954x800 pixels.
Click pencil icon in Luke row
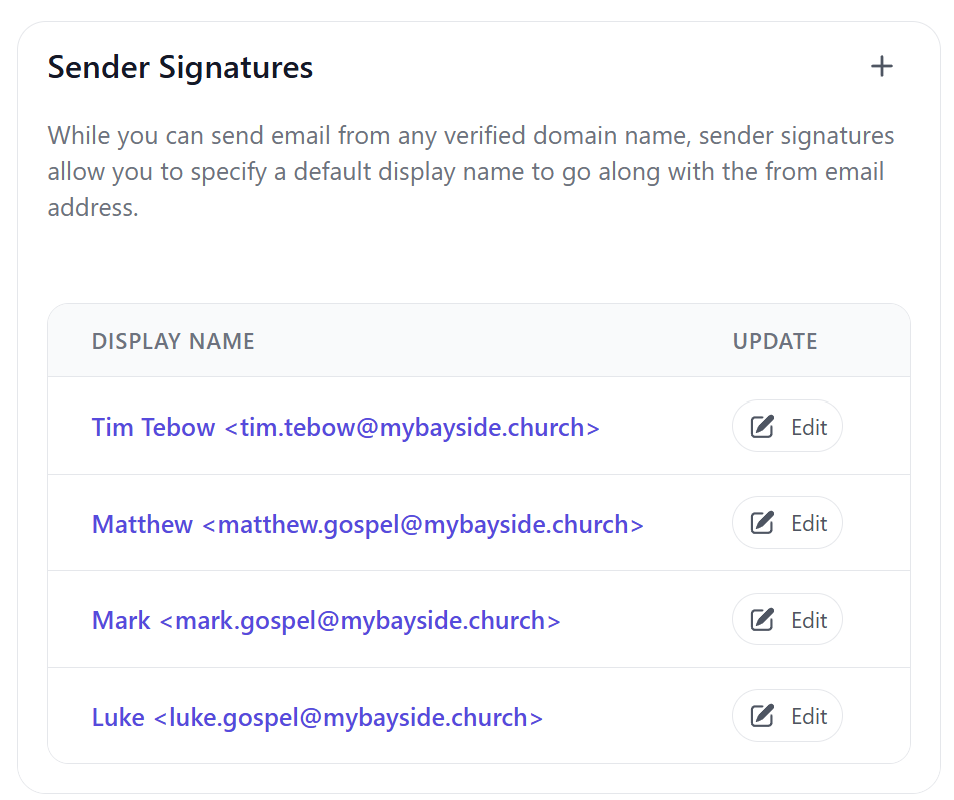coord(763,716)
